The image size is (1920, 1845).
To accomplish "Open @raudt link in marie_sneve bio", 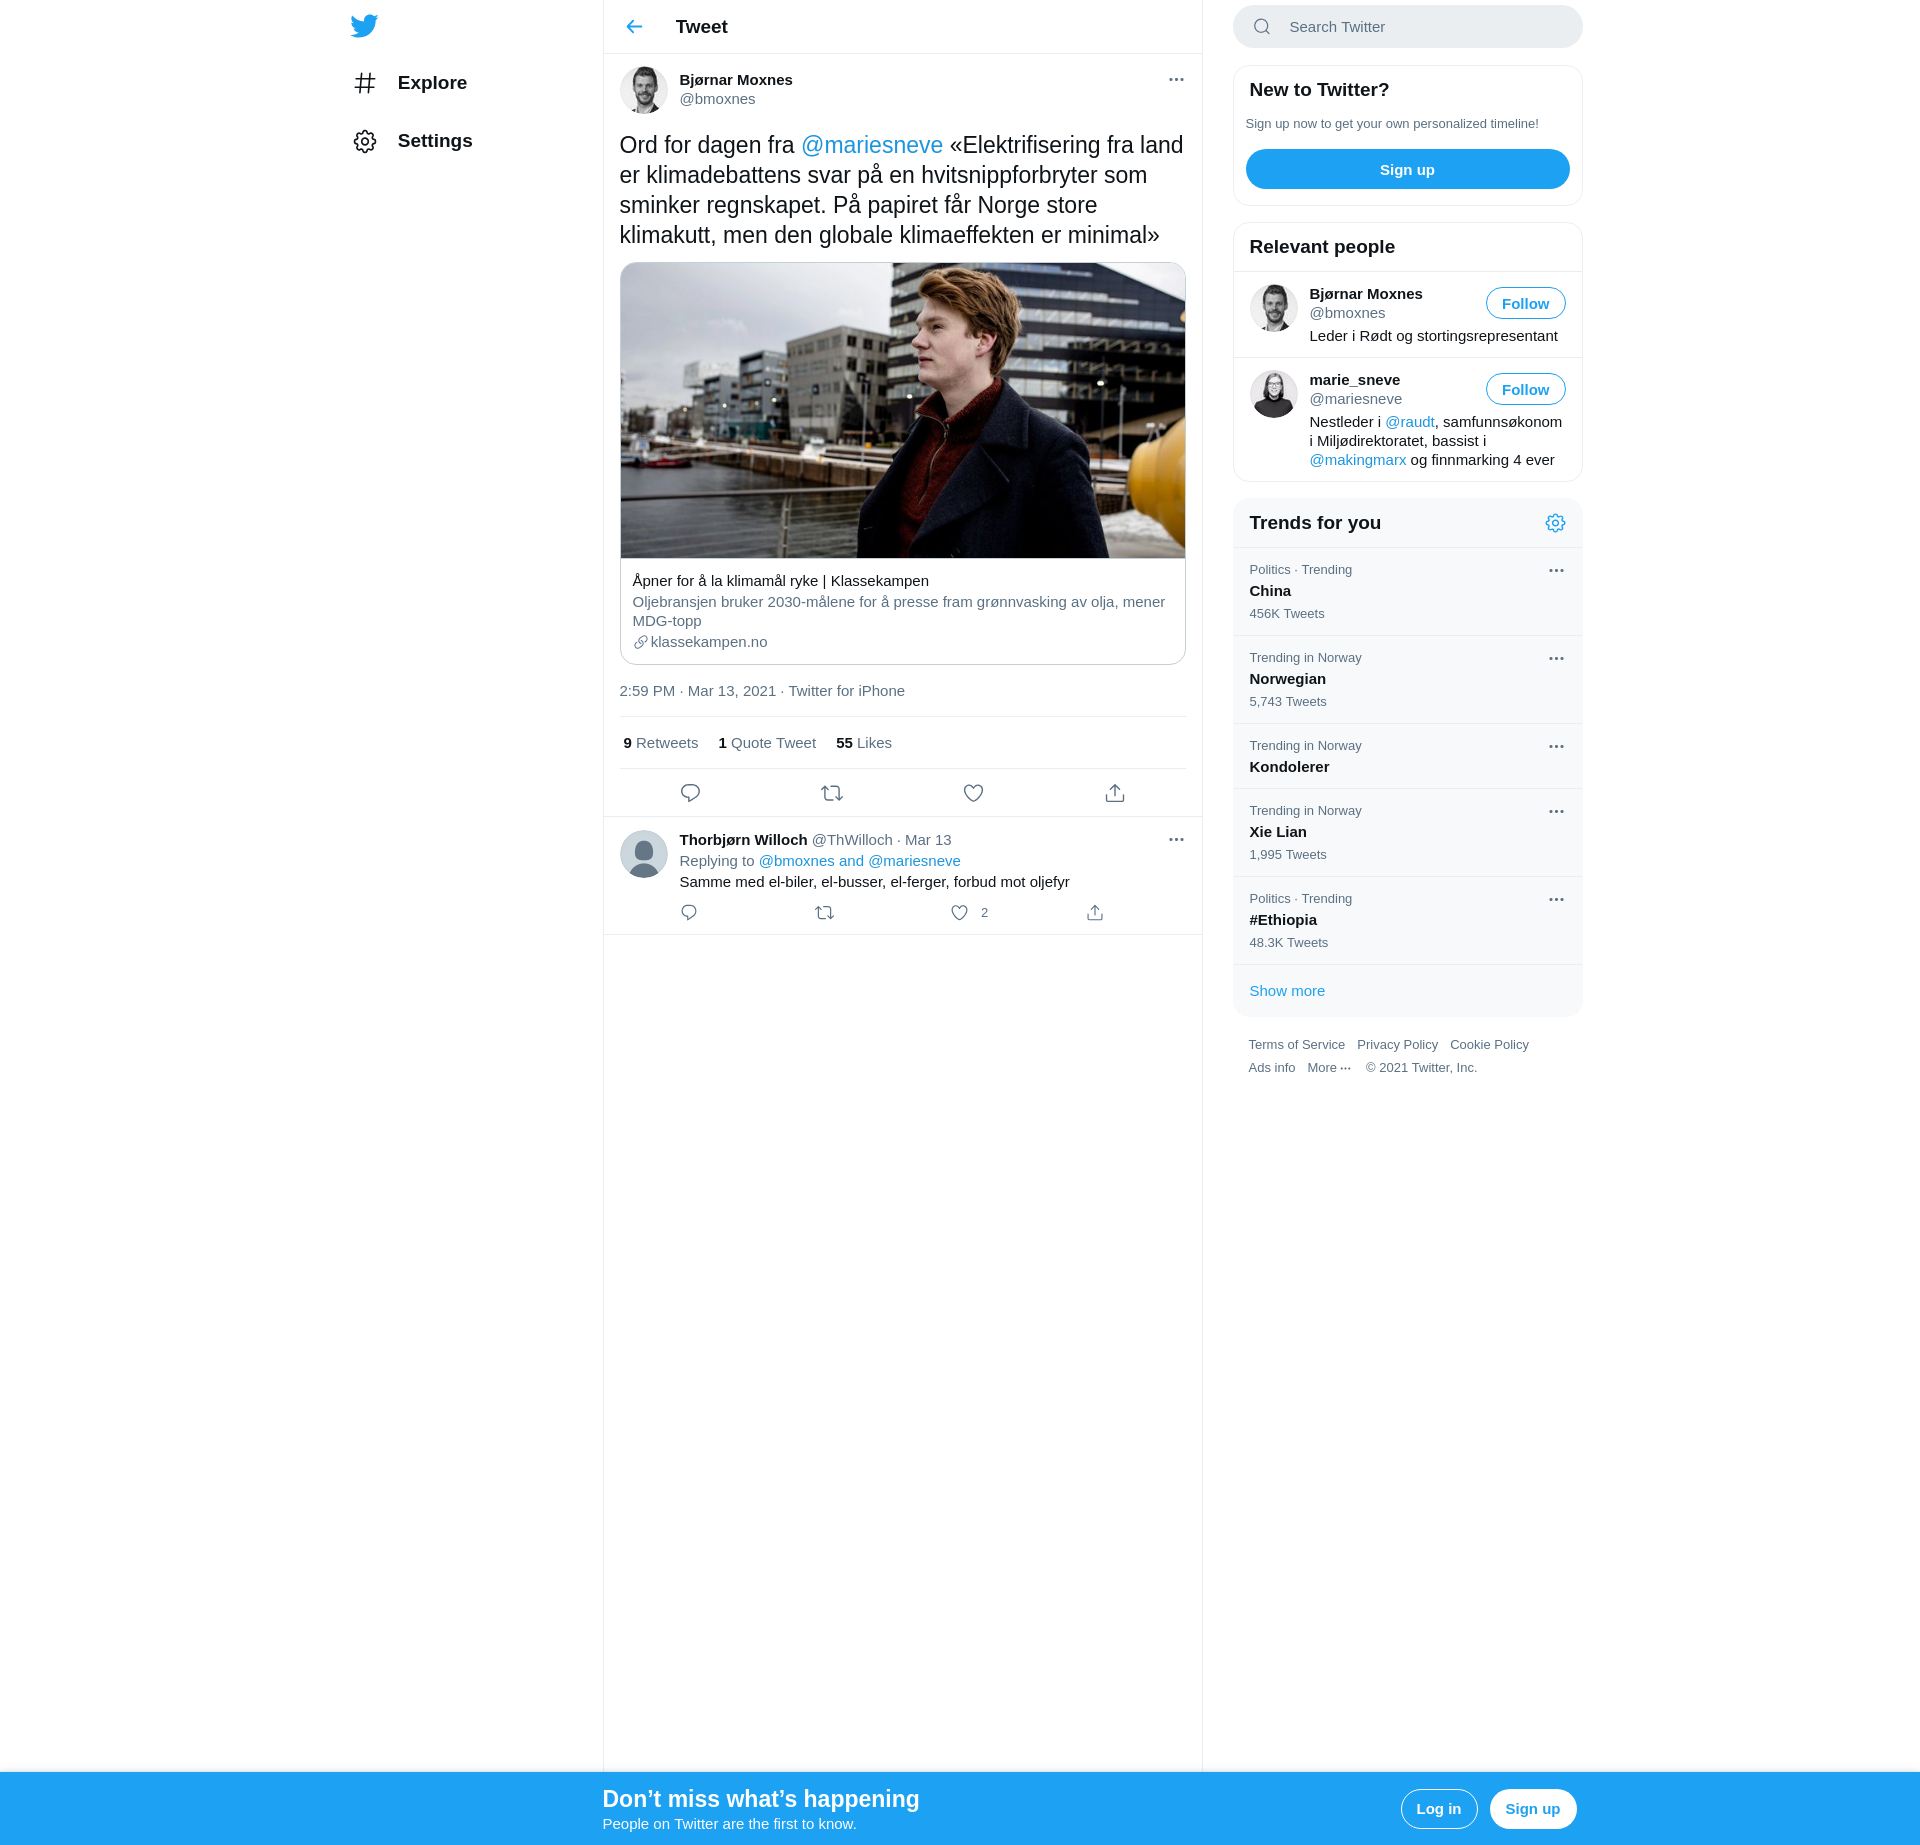I will (1409, 422).
